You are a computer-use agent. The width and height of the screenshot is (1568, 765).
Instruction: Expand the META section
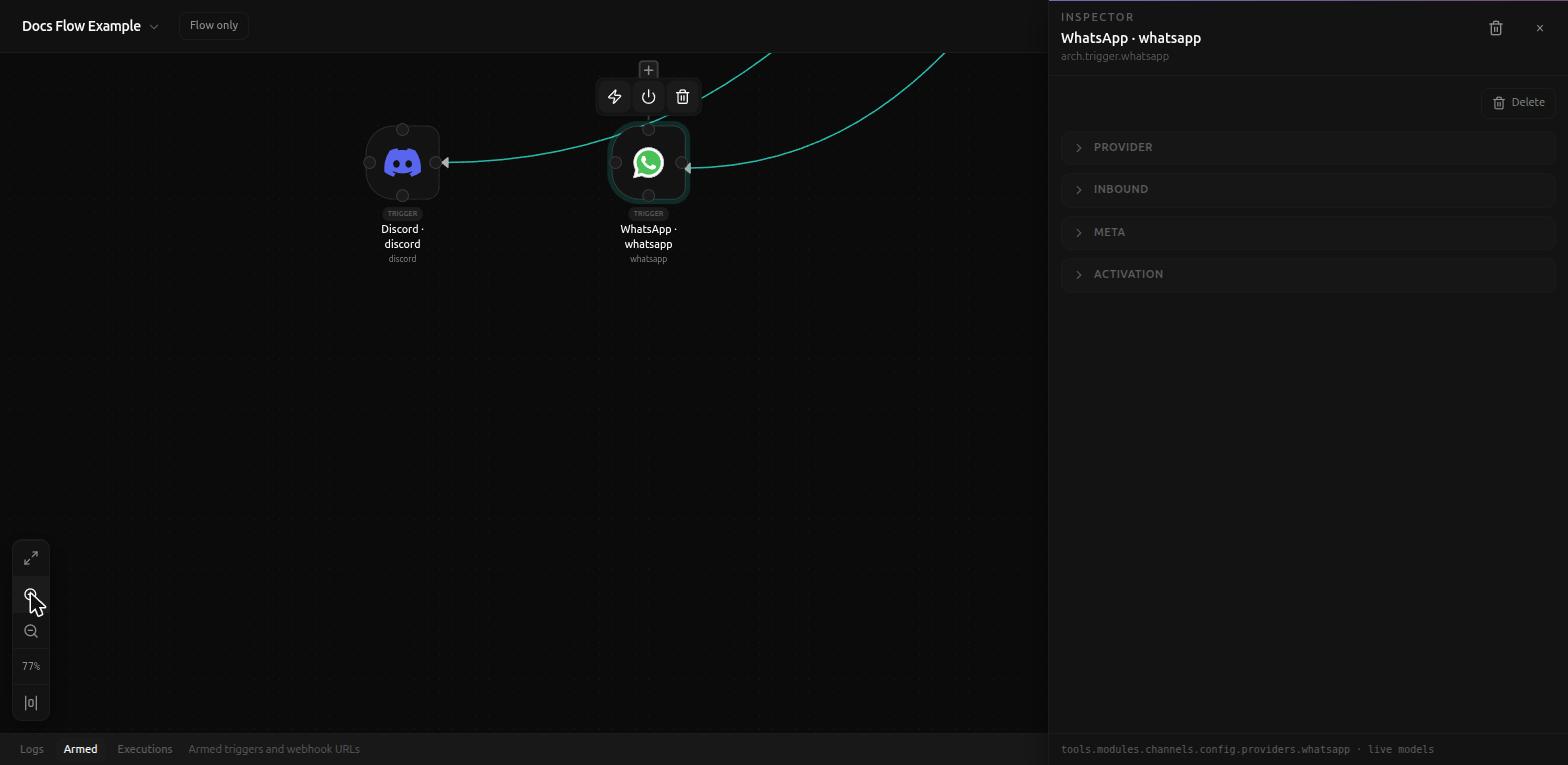(x=1308, y=232)
